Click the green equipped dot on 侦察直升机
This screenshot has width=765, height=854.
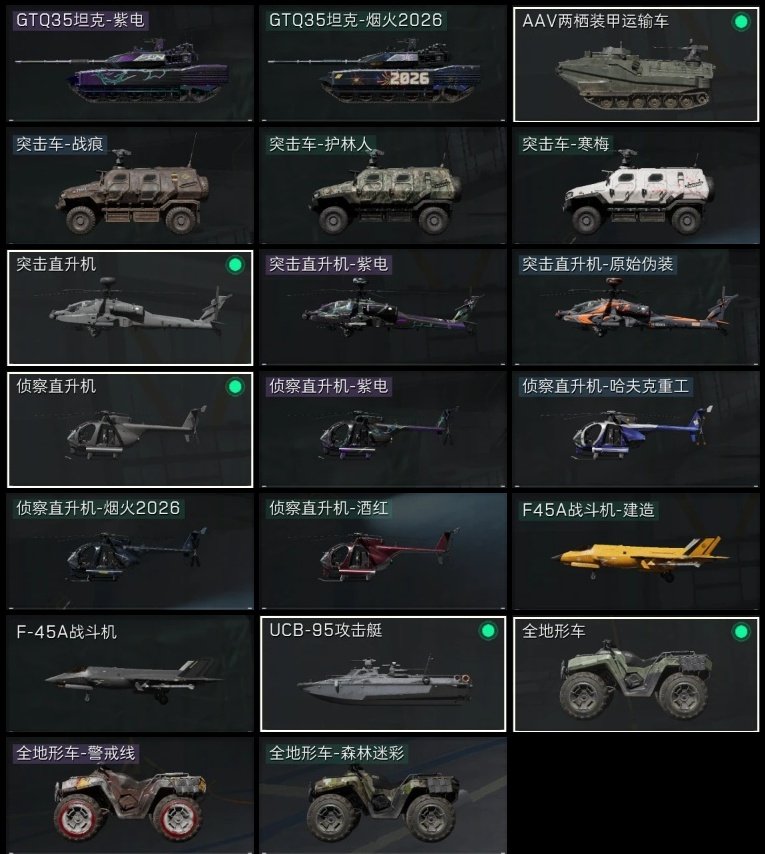click(235, 387)
